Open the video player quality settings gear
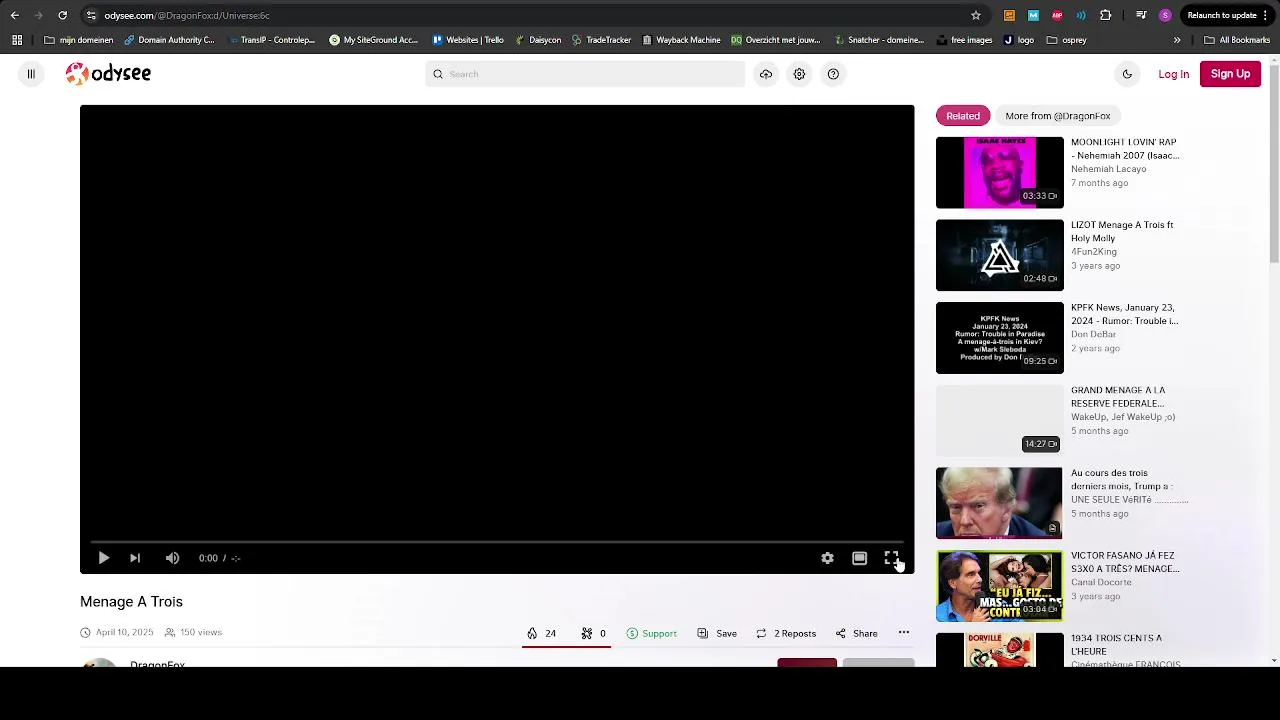This screenshot has width=1280, height=720. pyautogui.click(x=827, y=558)
